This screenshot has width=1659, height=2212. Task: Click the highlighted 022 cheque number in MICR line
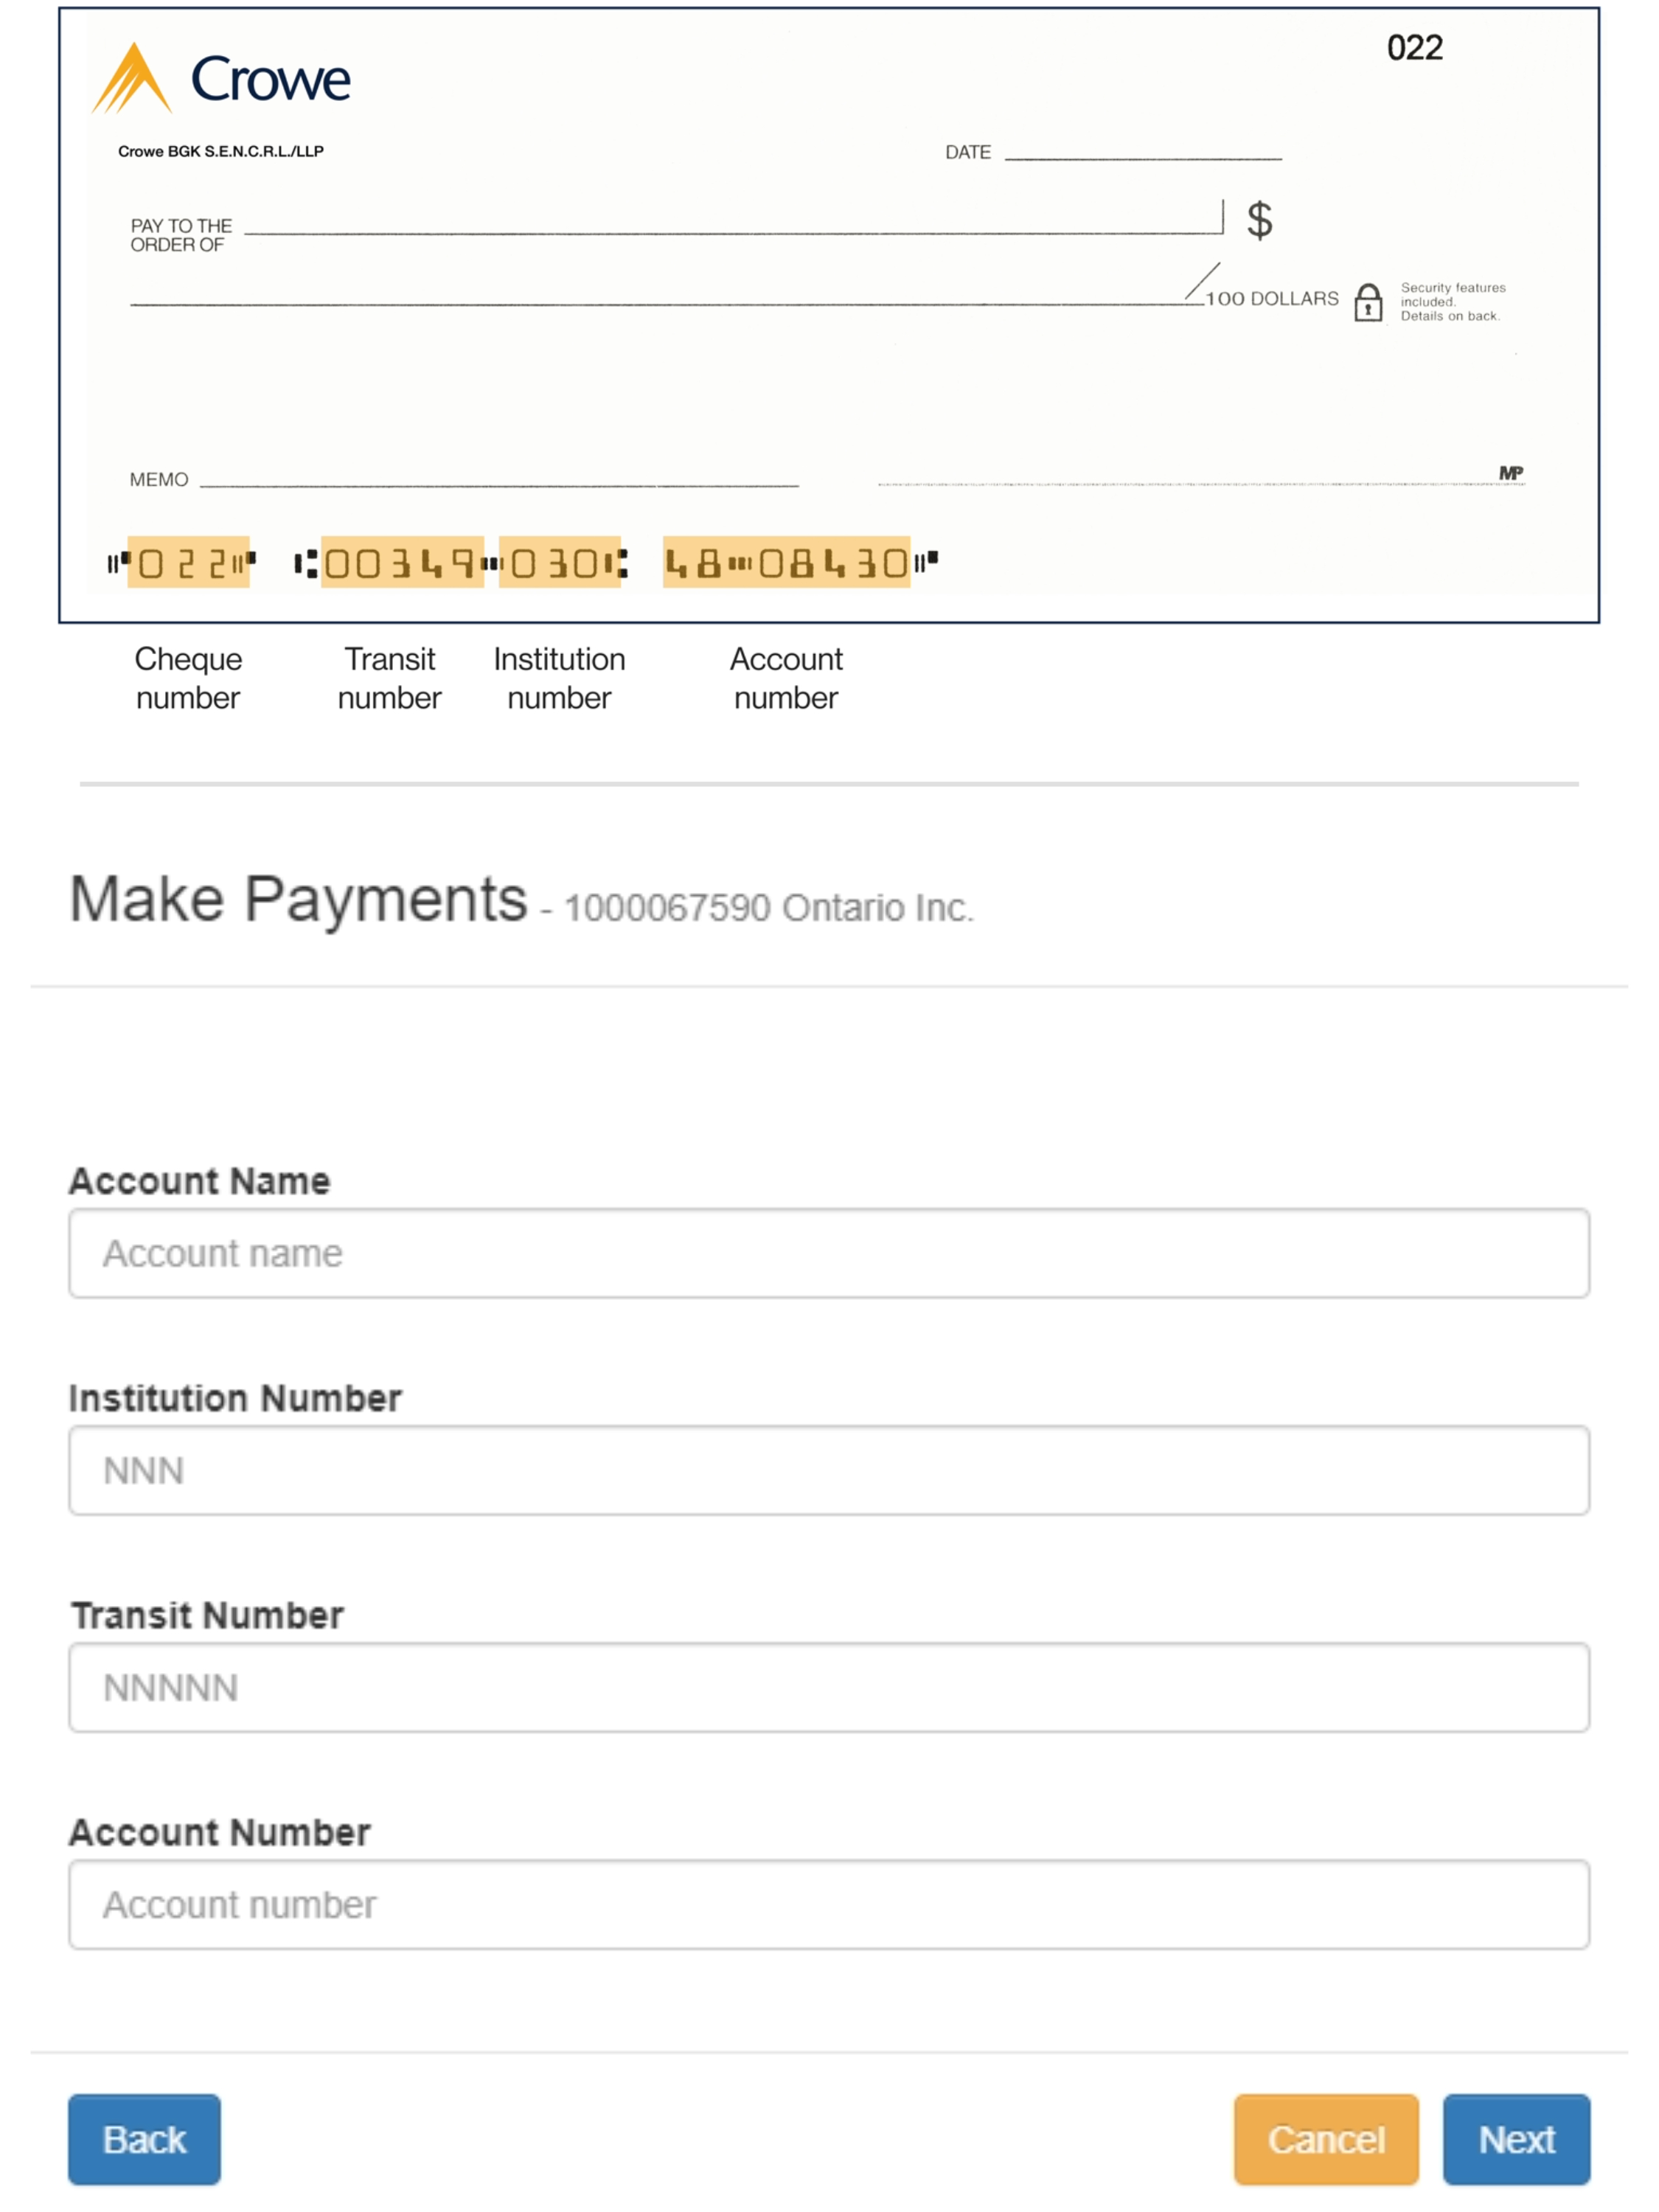188,563
